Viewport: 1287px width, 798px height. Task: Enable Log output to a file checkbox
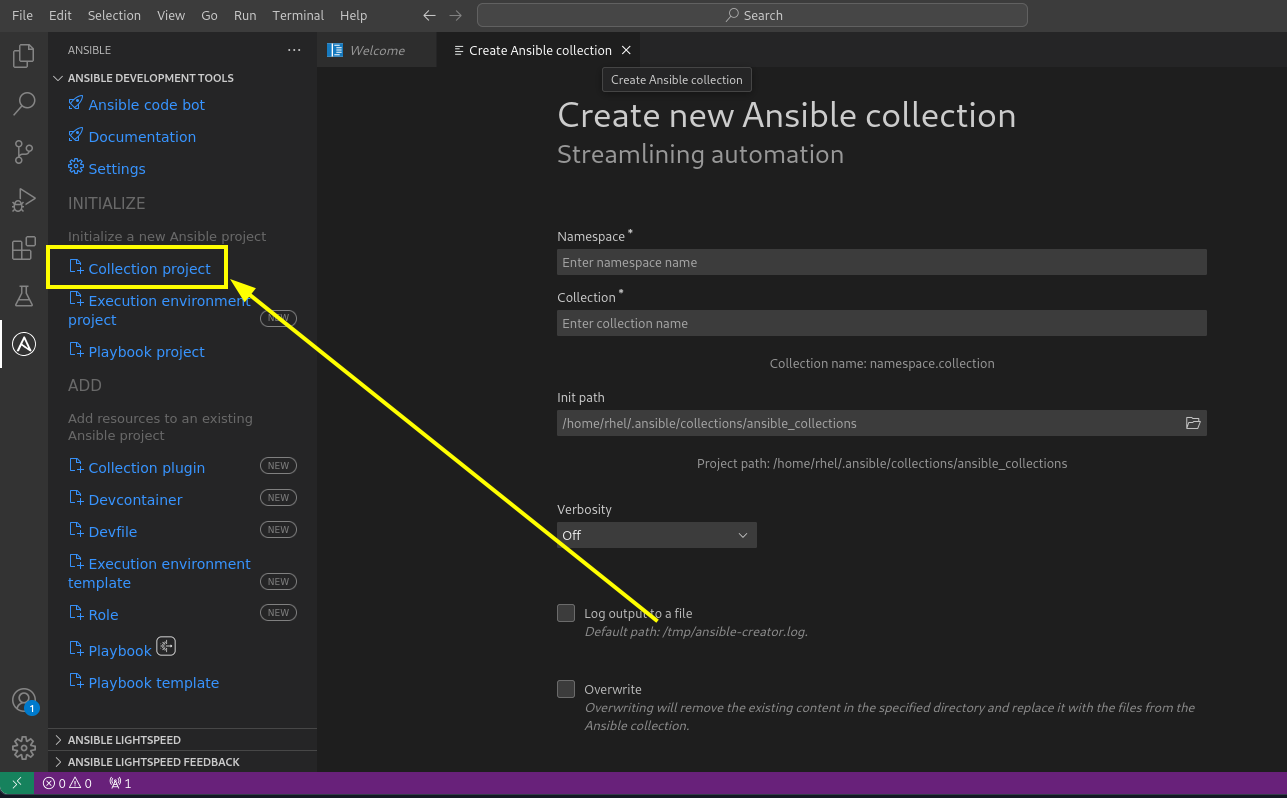point(566,613)
